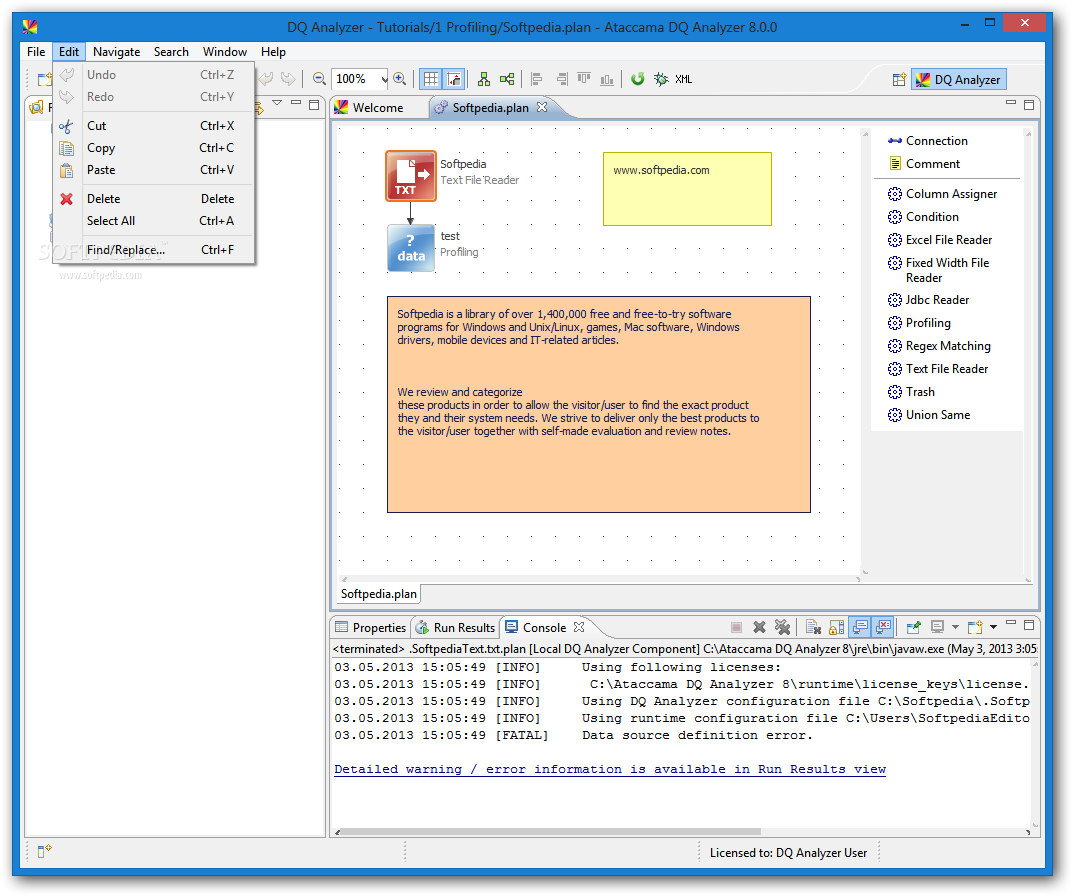The image size is (1073, 896).
Task: Choose Delete from Edit menu
Action: click(154, 199)
